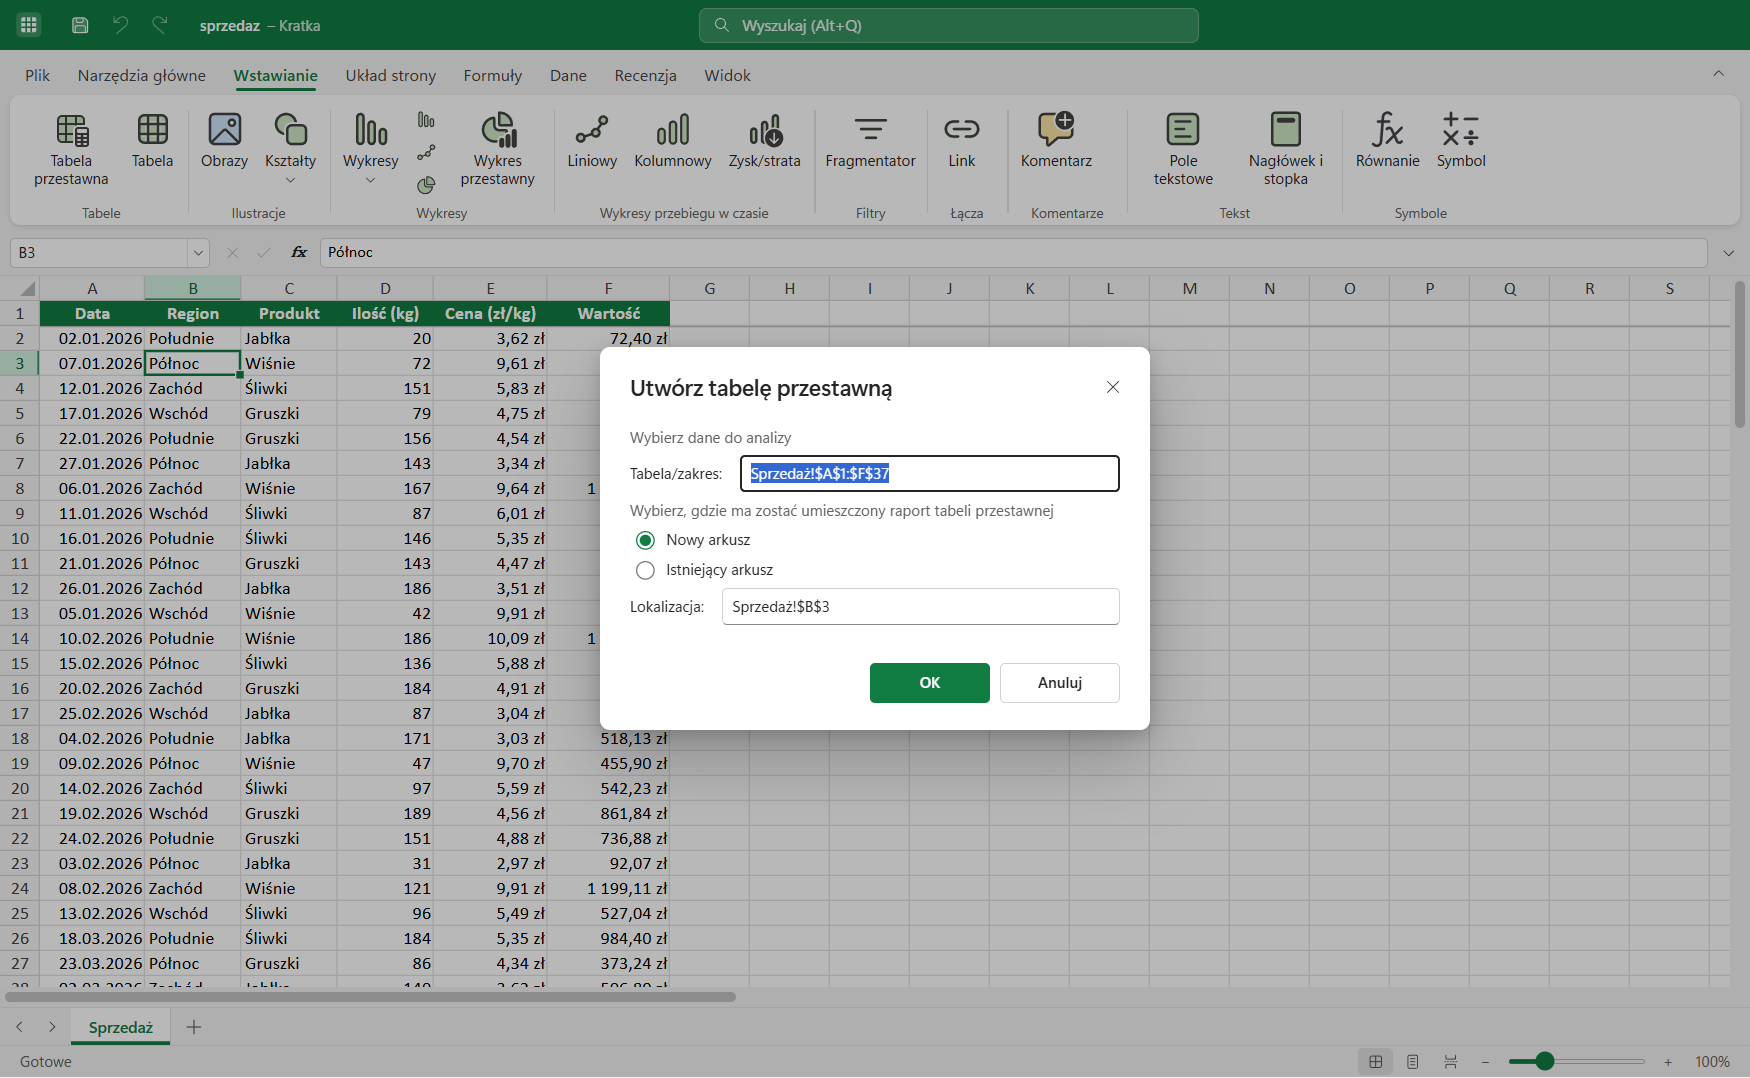Click Anuluj to cancel dialog
The image size is (1750, 1078).
click(x=1060, y=683)
